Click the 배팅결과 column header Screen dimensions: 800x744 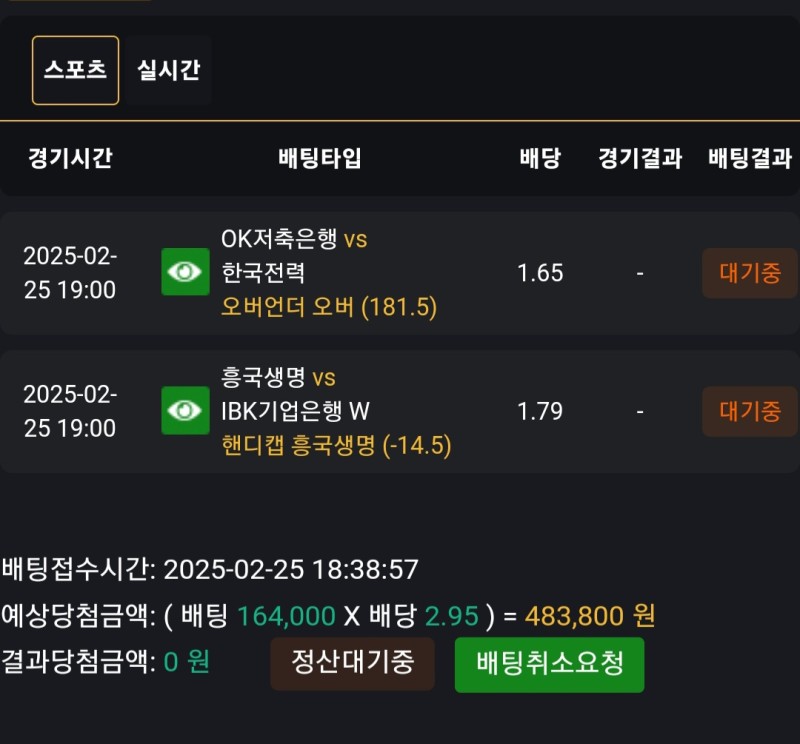pos(749,158)
